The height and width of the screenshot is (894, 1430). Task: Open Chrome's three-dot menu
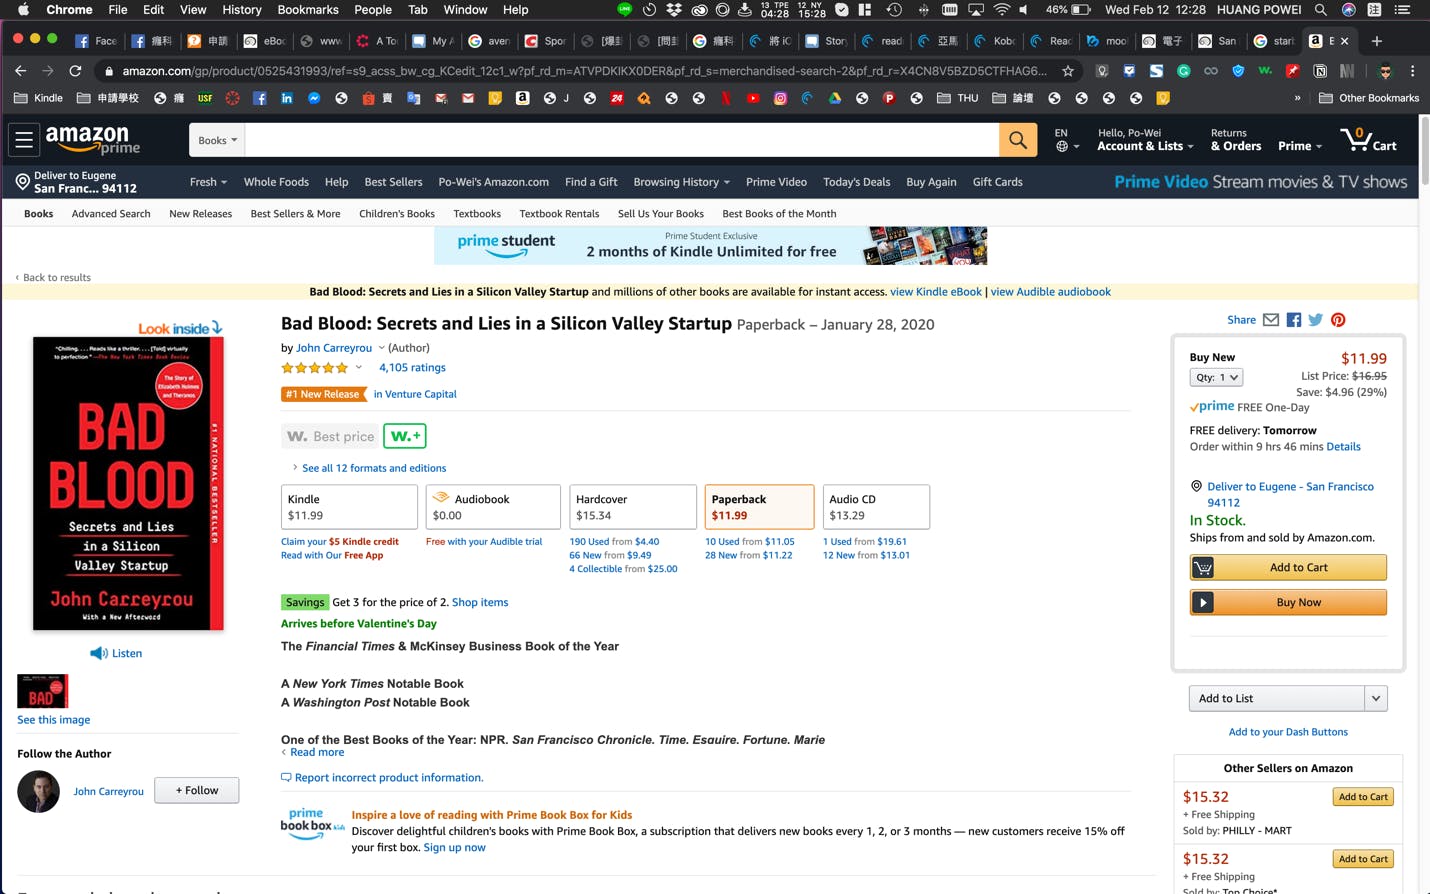coord(1412,71)
